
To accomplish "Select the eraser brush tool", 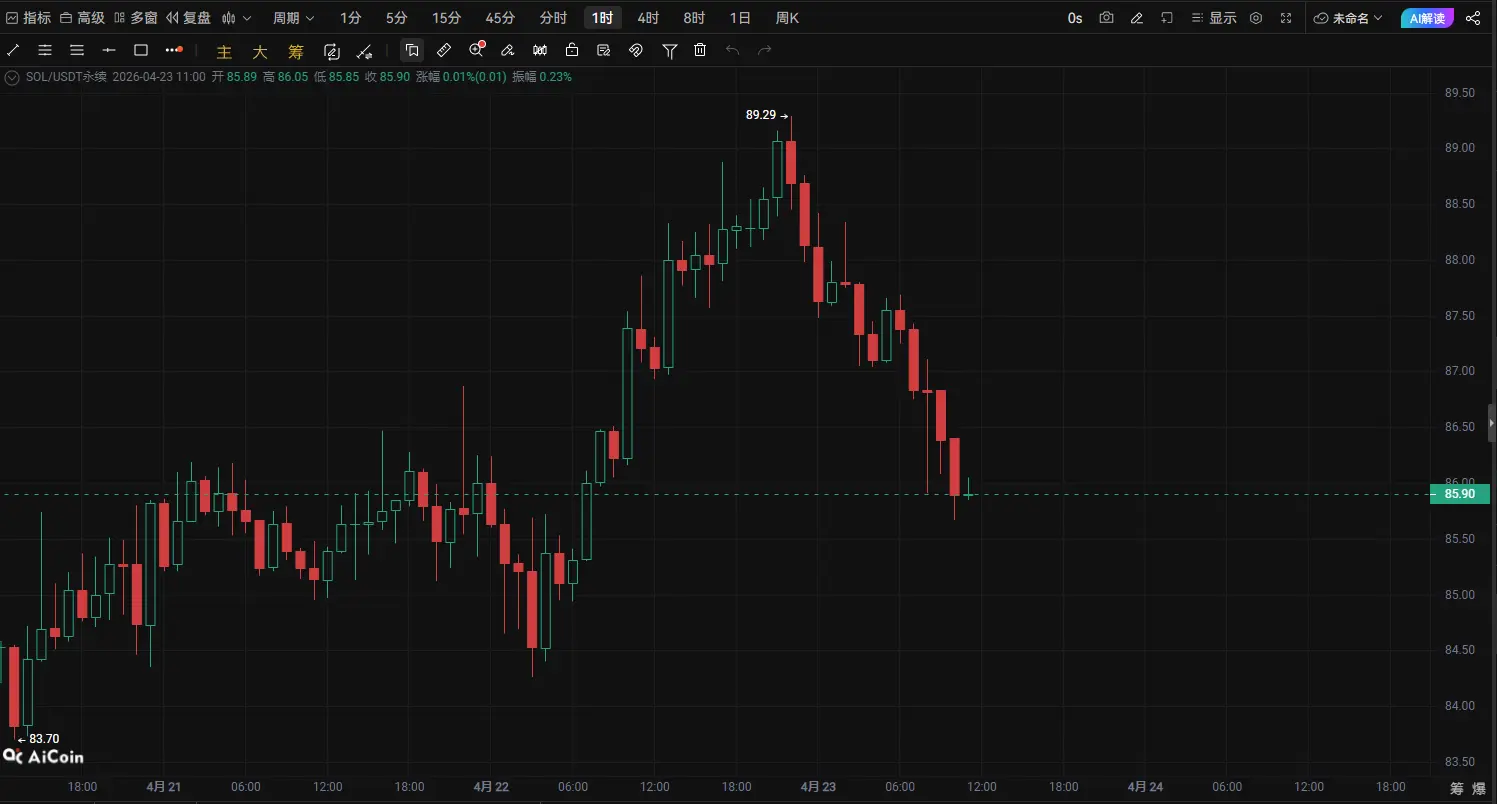I will coord(508,50).
